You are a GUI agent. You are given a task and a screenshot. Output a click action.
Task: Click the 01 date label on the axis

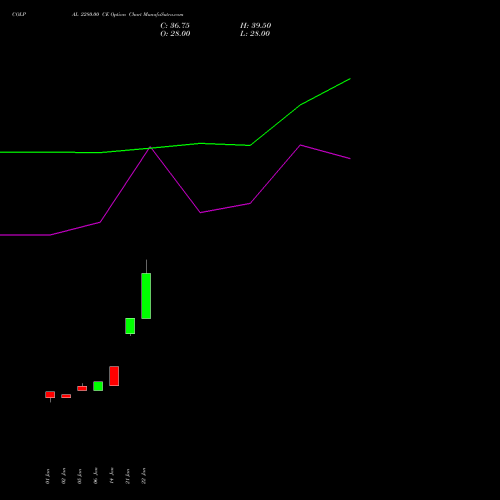(x=47, y=476)
